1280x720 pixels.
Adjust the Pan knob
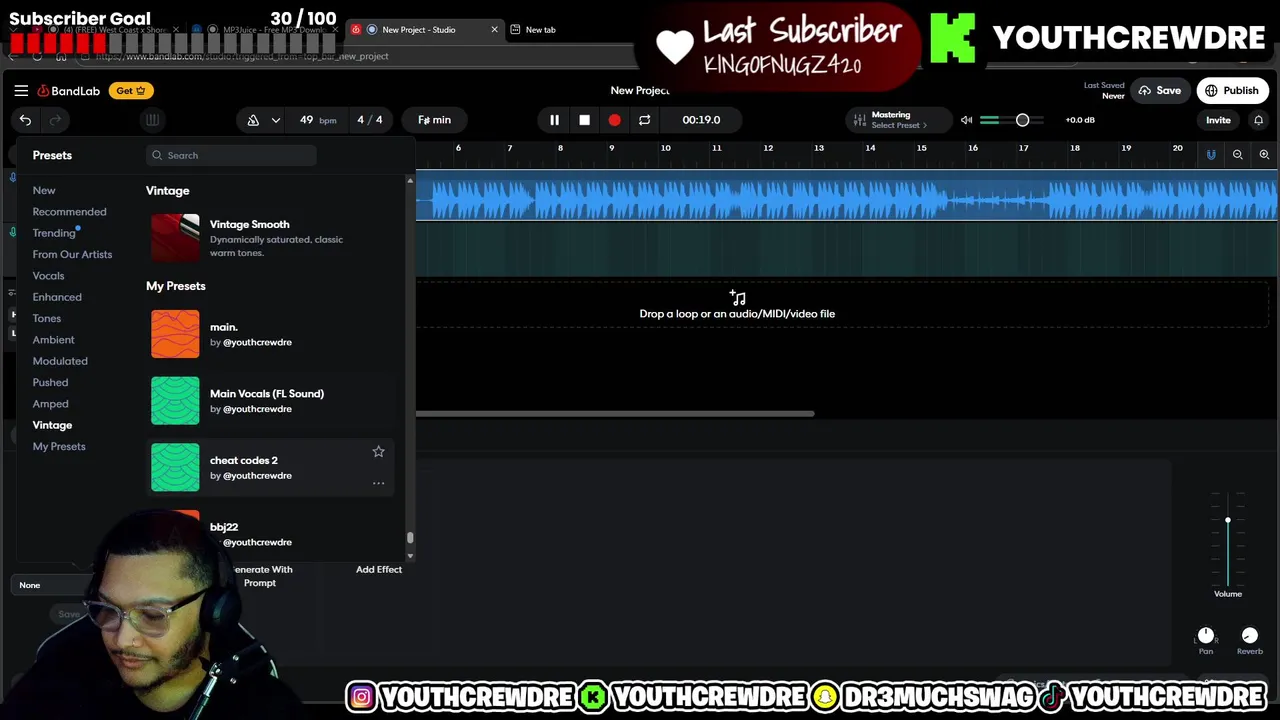click(1206, 636)
